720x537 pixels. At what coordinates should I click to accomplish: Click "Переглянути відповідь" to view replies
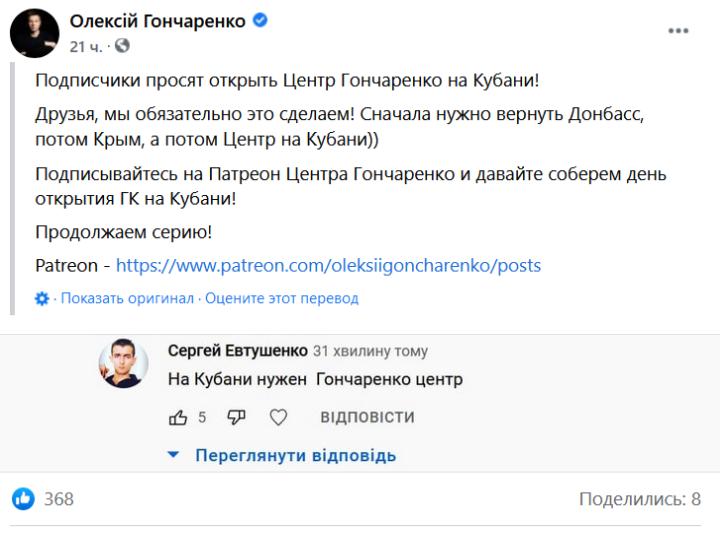click(295, 455)
